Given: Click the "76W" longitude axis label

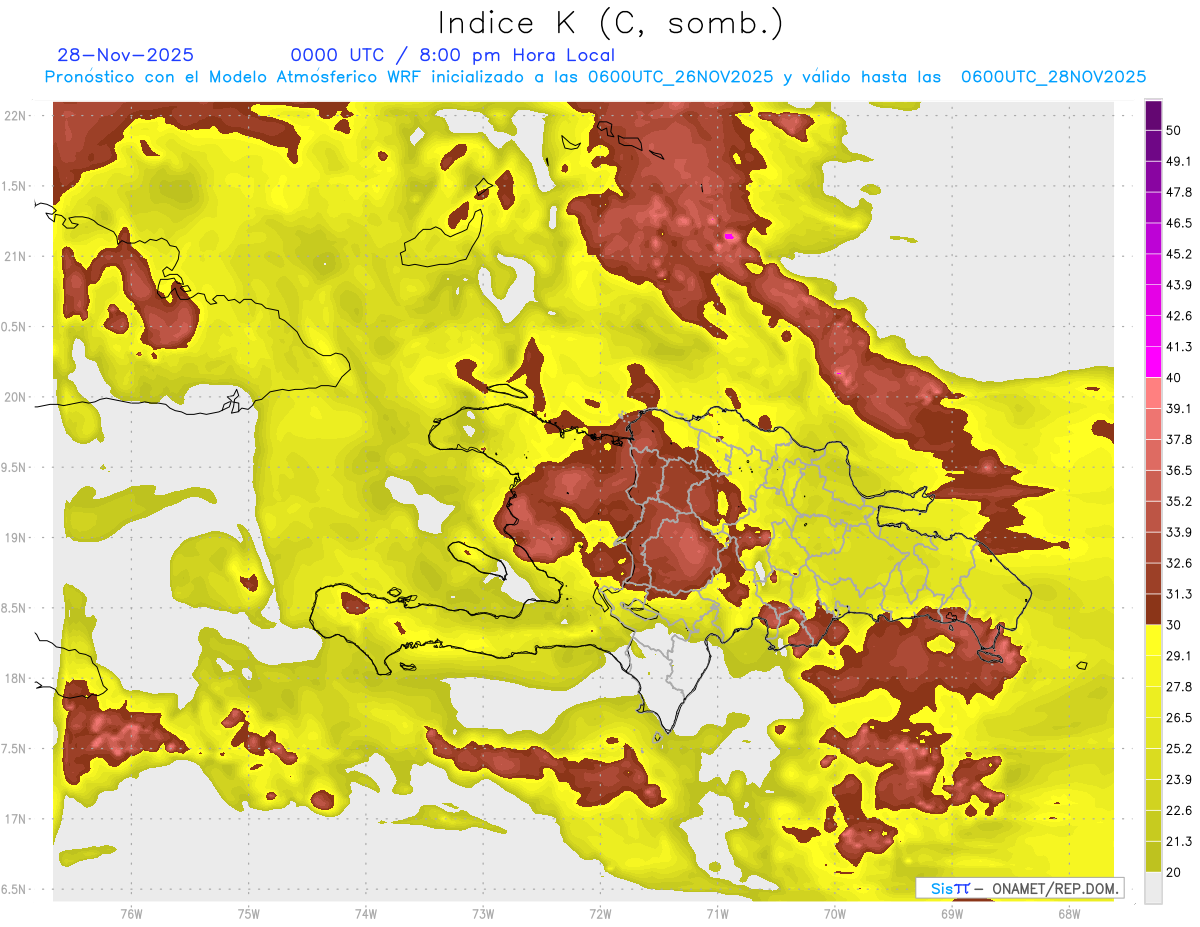Looking at the screenshot, I should pos(131,913).
